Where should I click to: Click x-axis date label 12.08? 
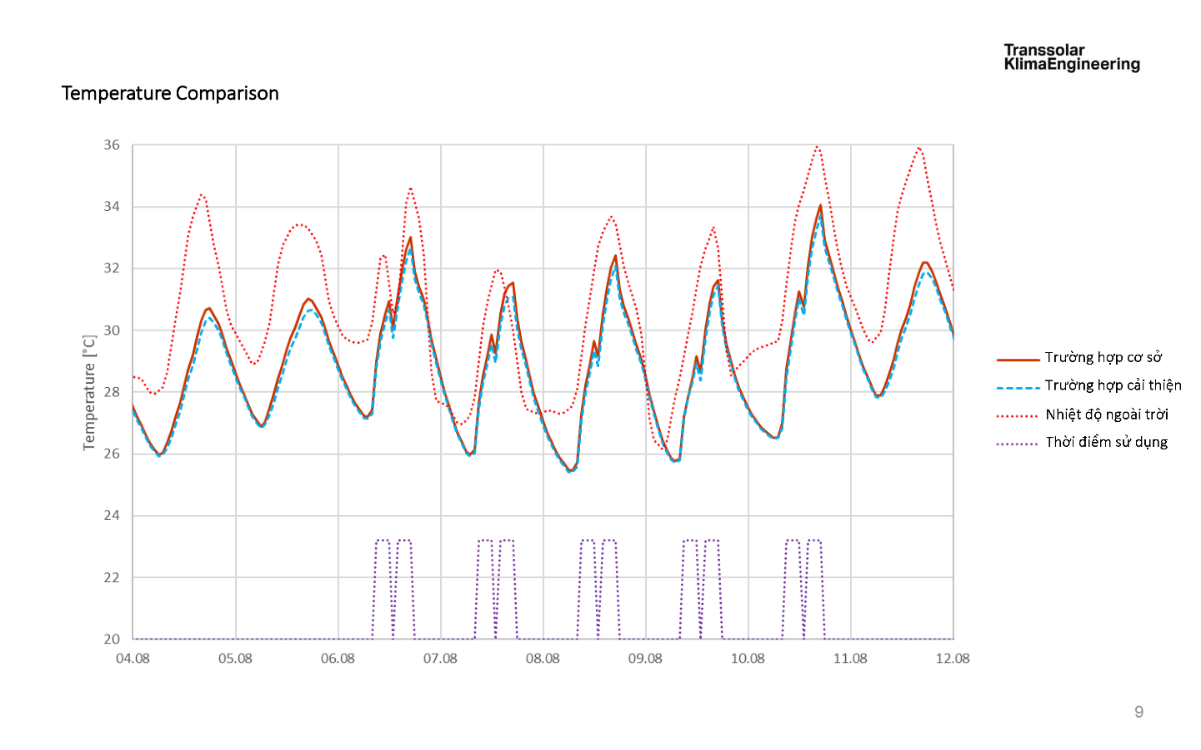point(953,659)
